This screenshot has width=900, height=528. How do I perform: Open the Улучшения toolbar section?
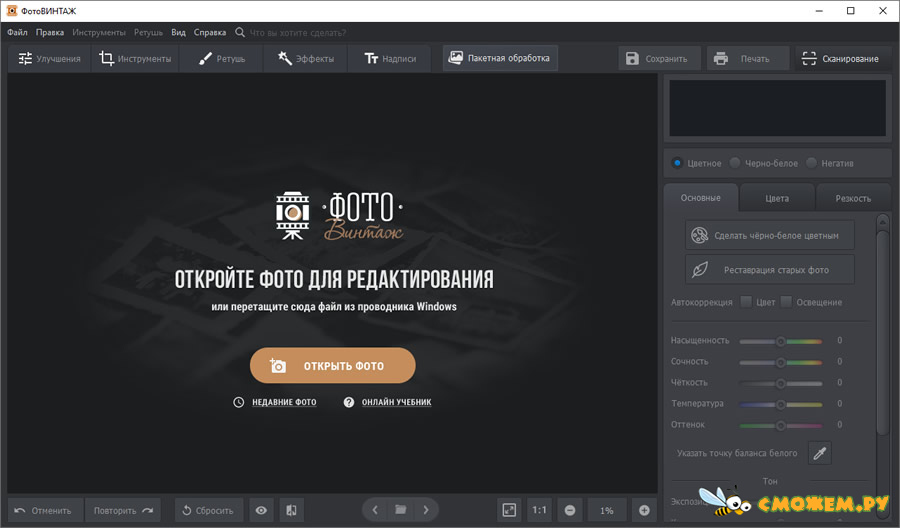[x=49, y=59]
